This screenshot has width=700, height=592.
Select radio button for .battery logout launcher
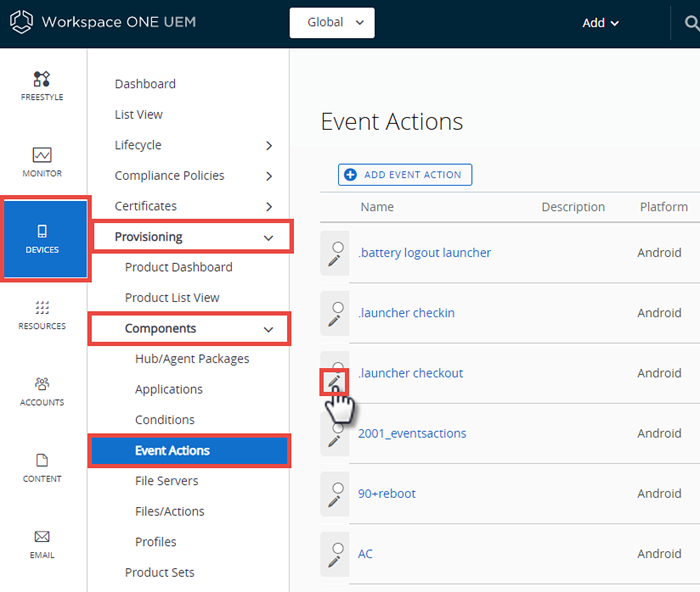[338, 247]
